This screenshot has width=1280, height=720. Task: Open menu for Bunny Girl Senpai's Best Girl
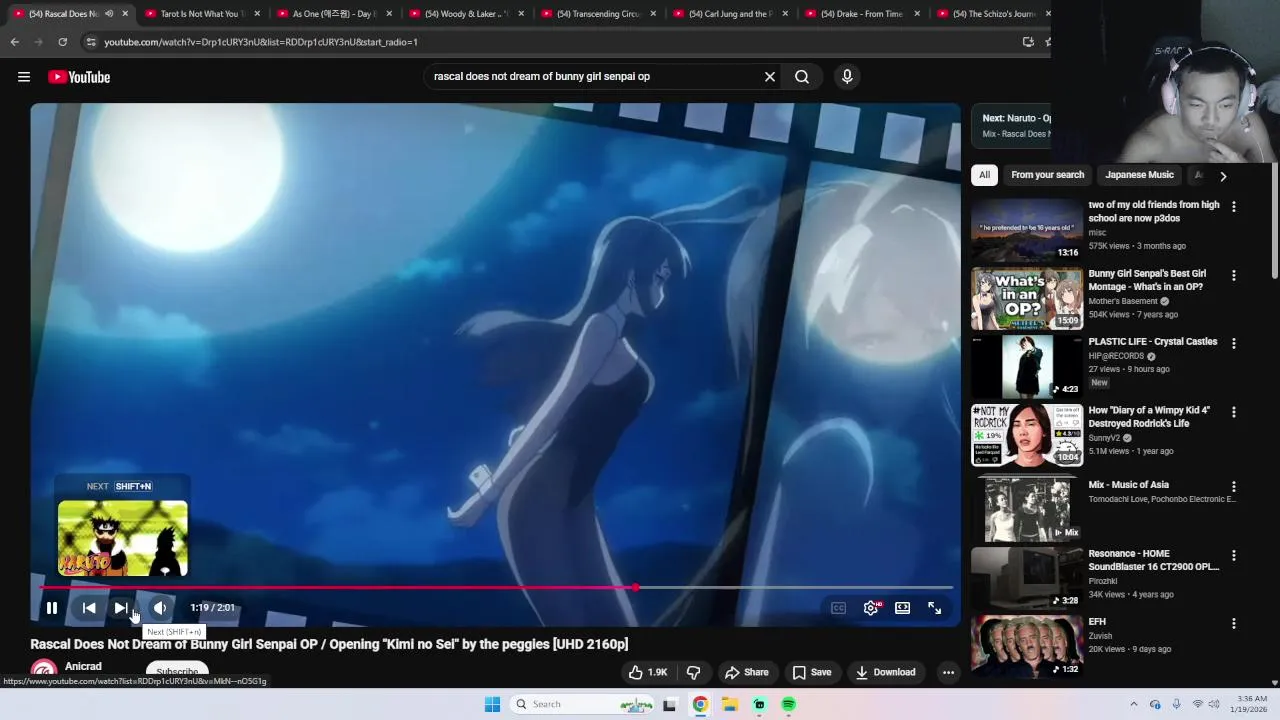point(1233,275)
